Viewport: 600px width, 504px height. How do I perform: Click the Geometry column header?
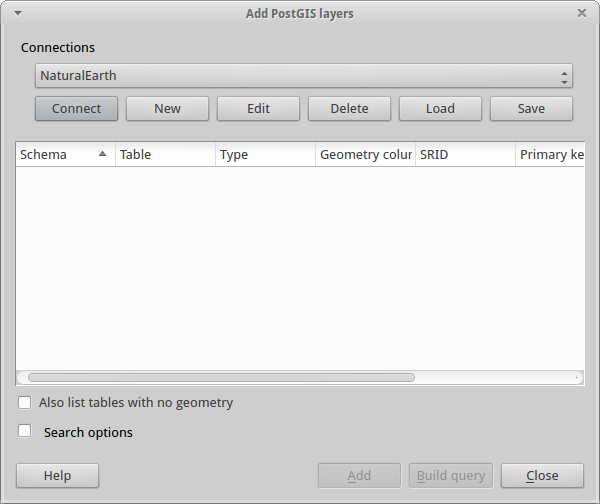(x=365, y=155)
